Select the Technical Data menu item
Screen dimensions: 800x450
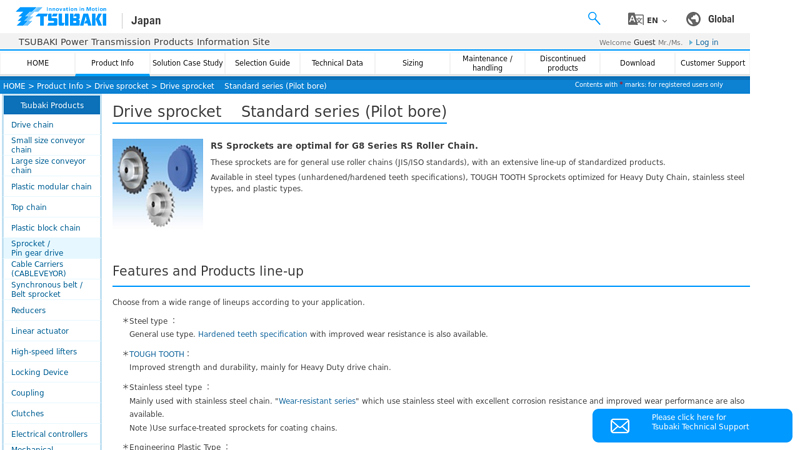pyautogui.click(x=337, y=63)
